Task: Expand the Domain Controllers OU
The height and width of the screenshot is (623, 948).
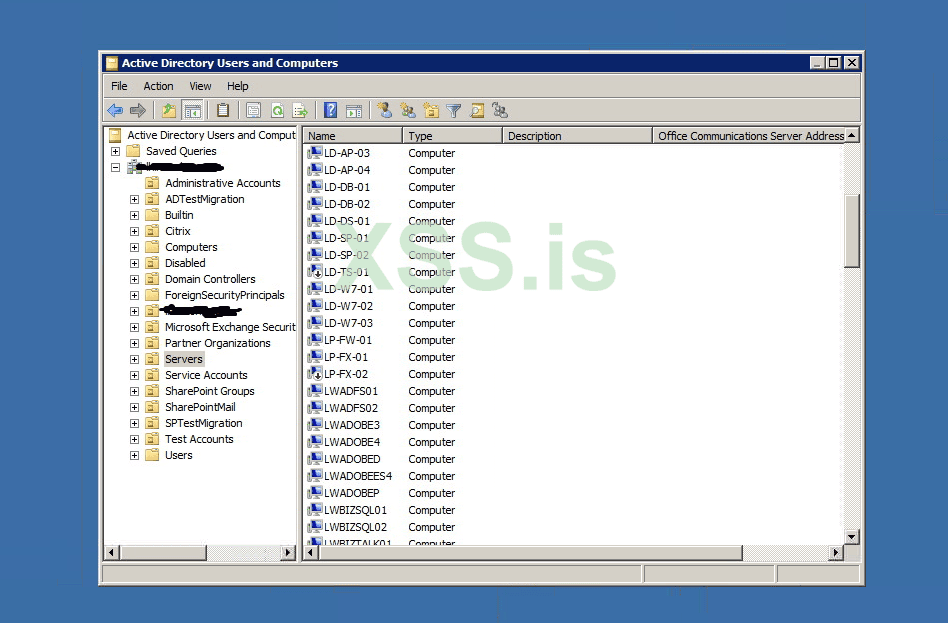Action: pyautogui.click(x=134, y=279)
